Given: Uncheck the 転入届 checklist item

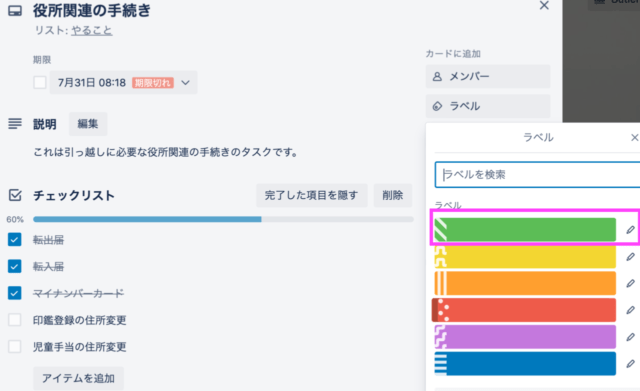Looking at the screenshot, I should coord(14,267).
